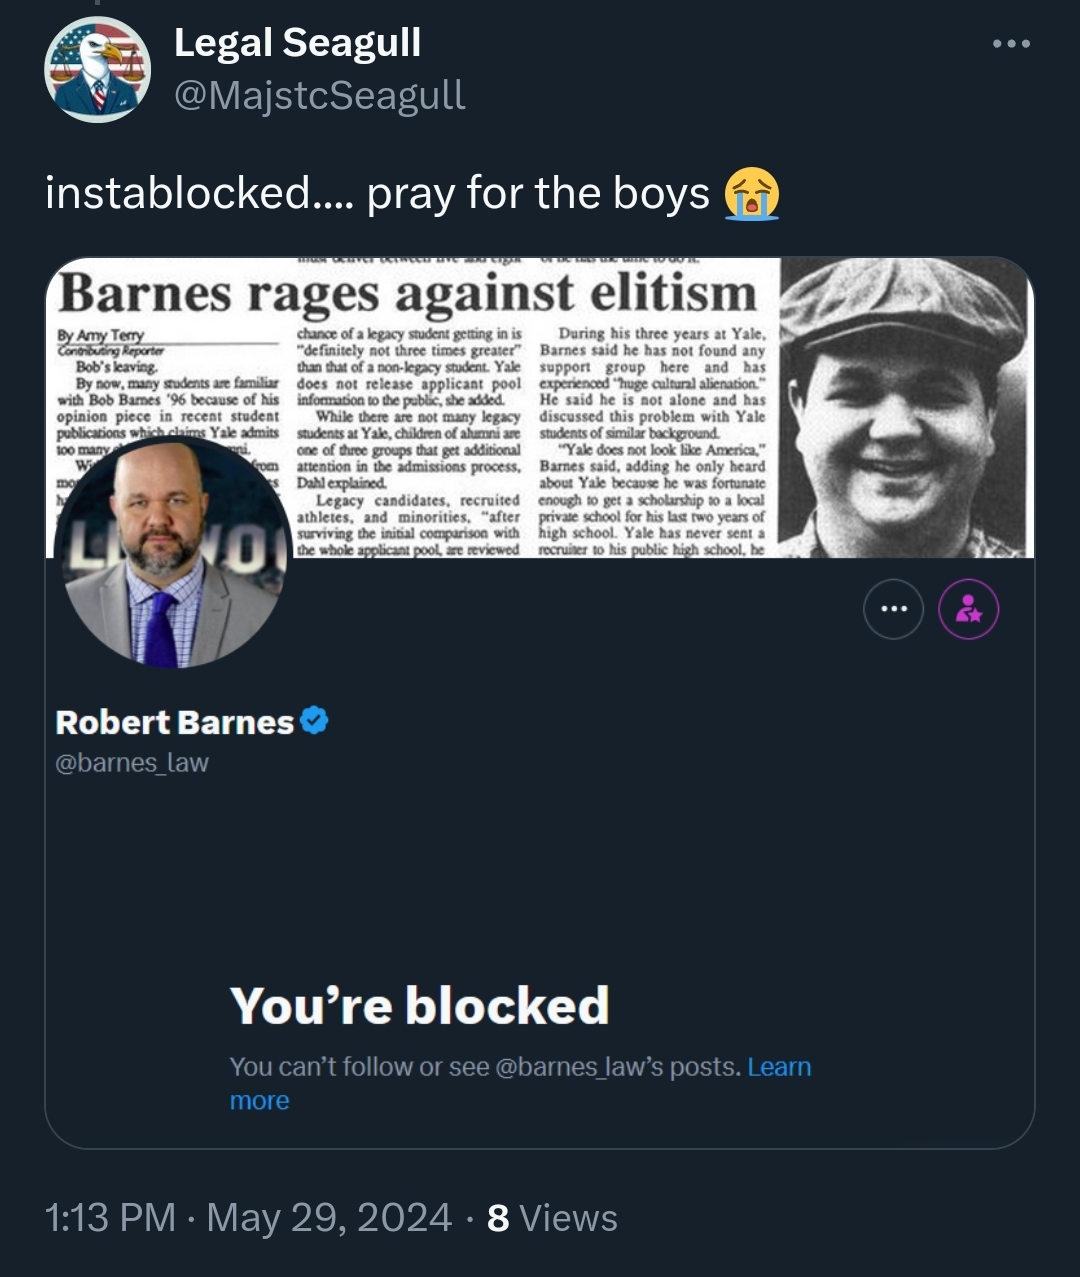Image resolution: width=1080 pixels, height=1277 pixels.
Task: Open the tweet's three-dot more options menu
Action: click(1011, 44)
